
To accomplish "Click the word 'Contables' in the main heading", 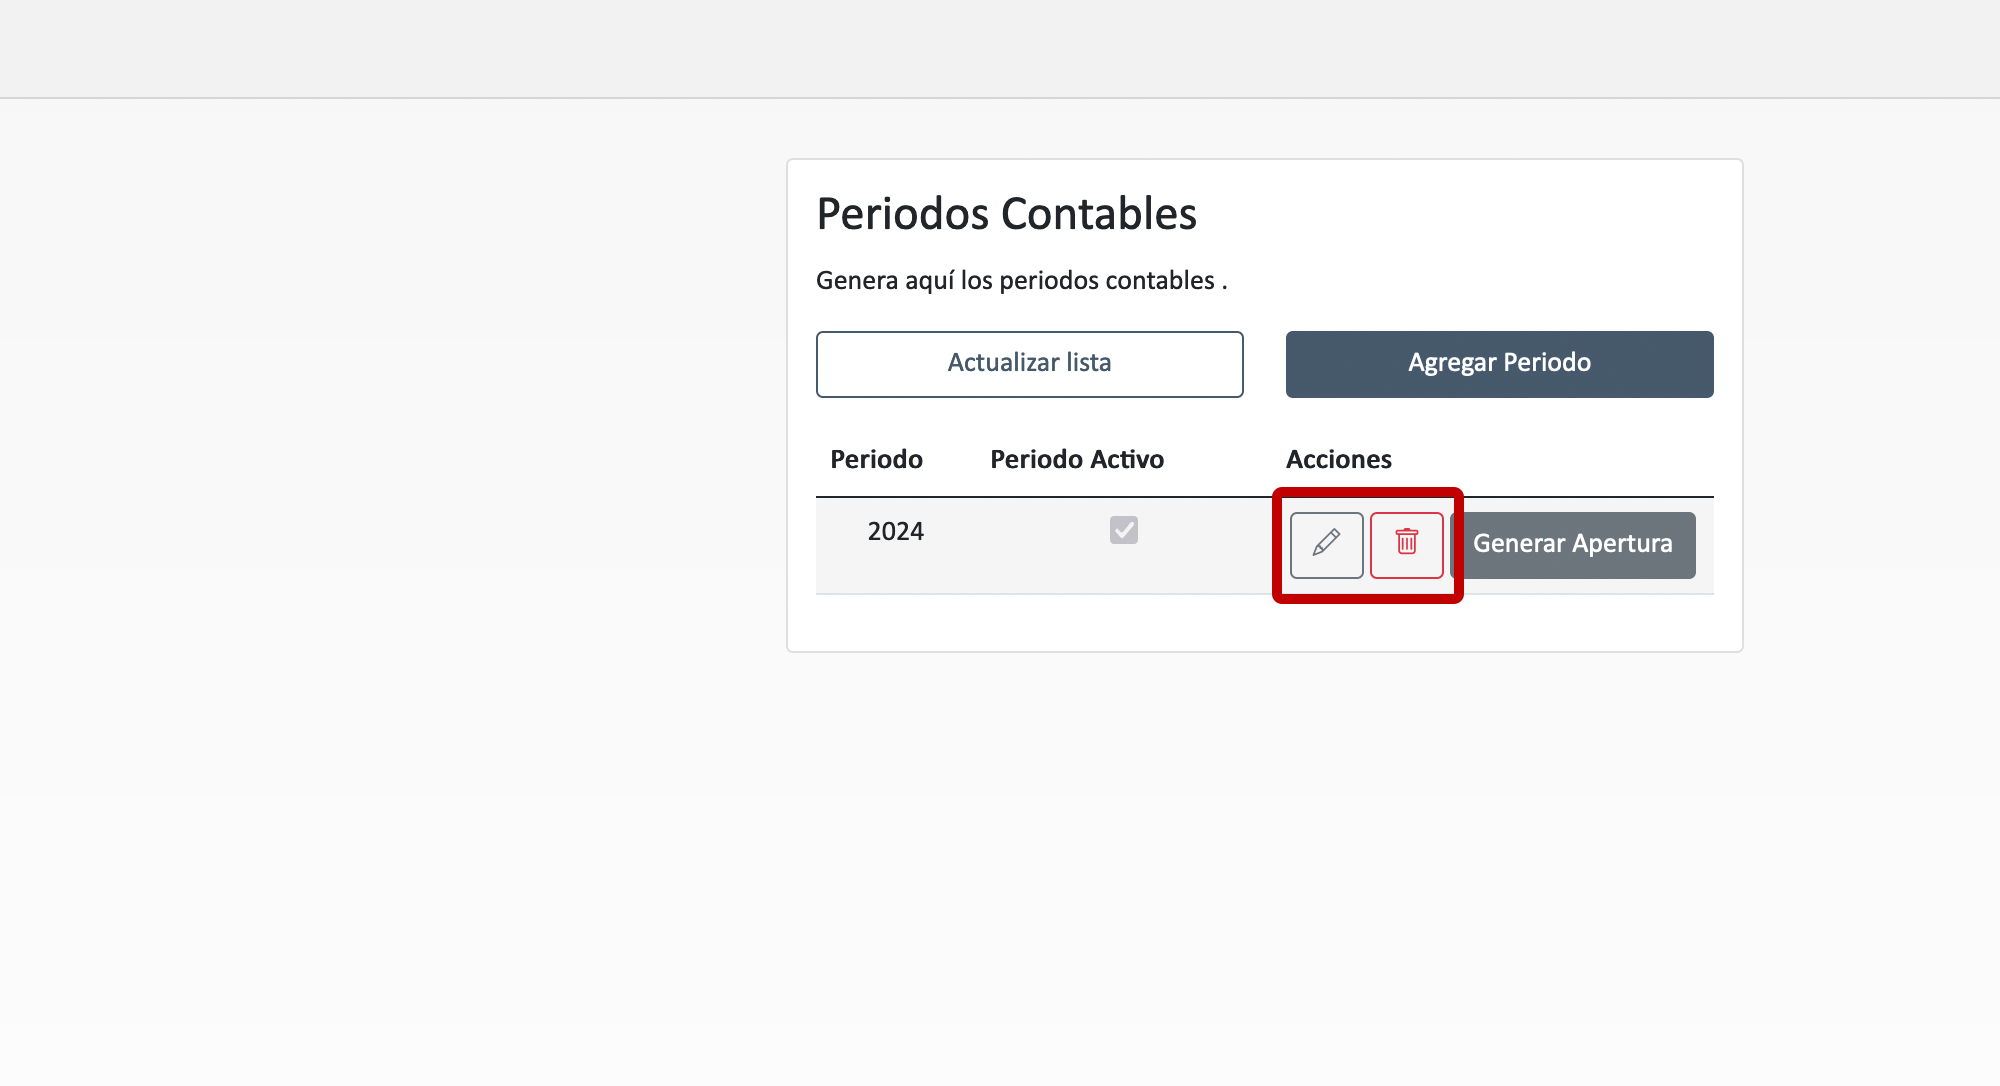I will (1098, 214).
